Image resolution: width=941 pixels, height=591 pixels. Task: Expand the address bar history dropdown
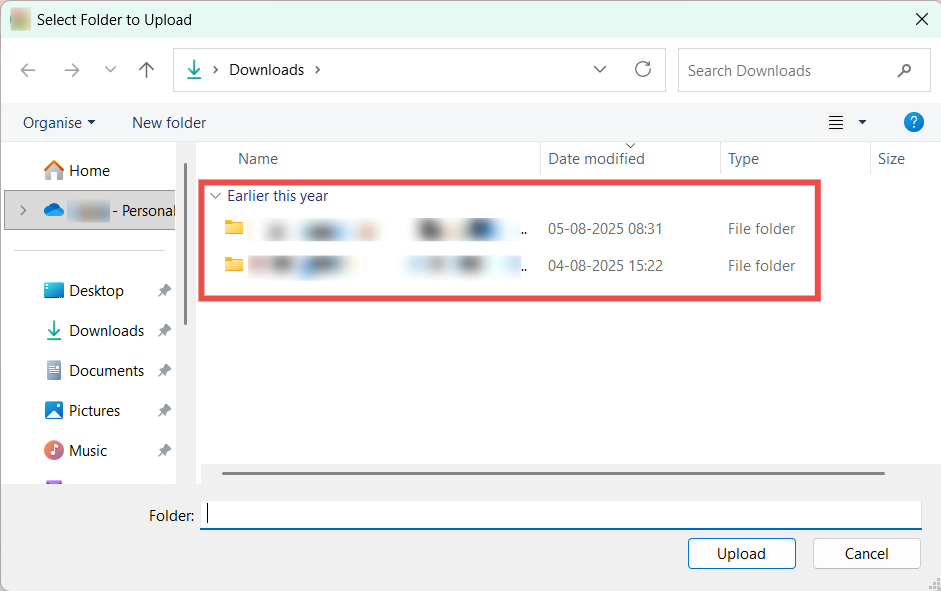(600, 70)
